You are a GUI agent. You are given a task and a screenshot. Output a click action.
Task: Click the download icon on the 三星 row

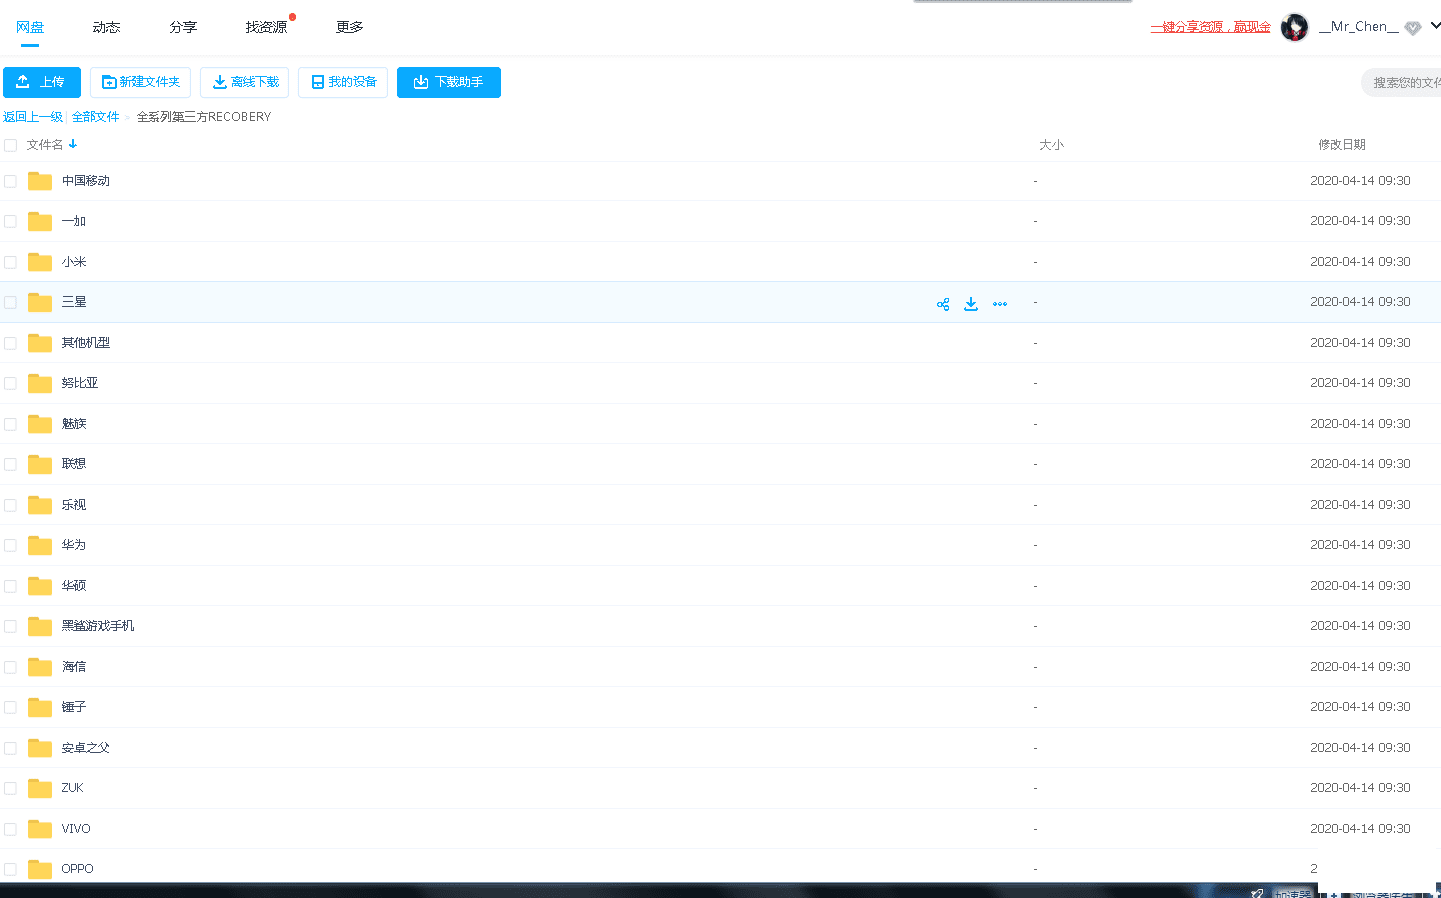pos(971,304)
